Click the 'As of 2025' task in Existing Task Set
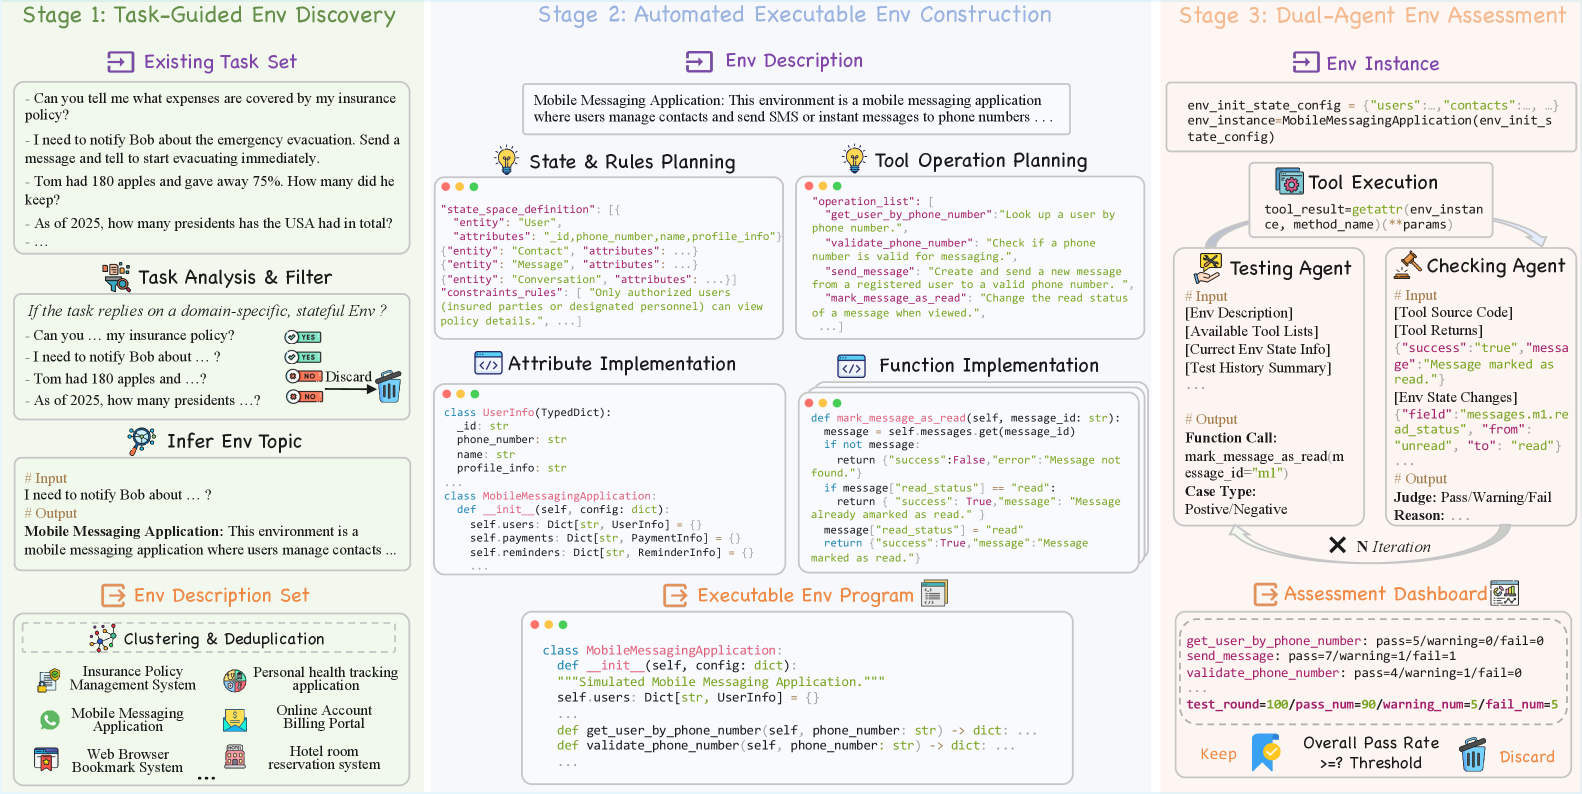This screenshot has height=794, width=1582. click(x=209, y=223)
